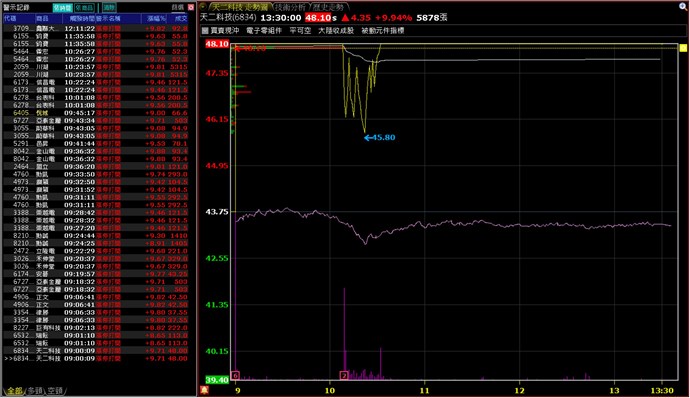Click the magnifier icon at chart top-right corner
690x398 pixels.
coord(683,7)
